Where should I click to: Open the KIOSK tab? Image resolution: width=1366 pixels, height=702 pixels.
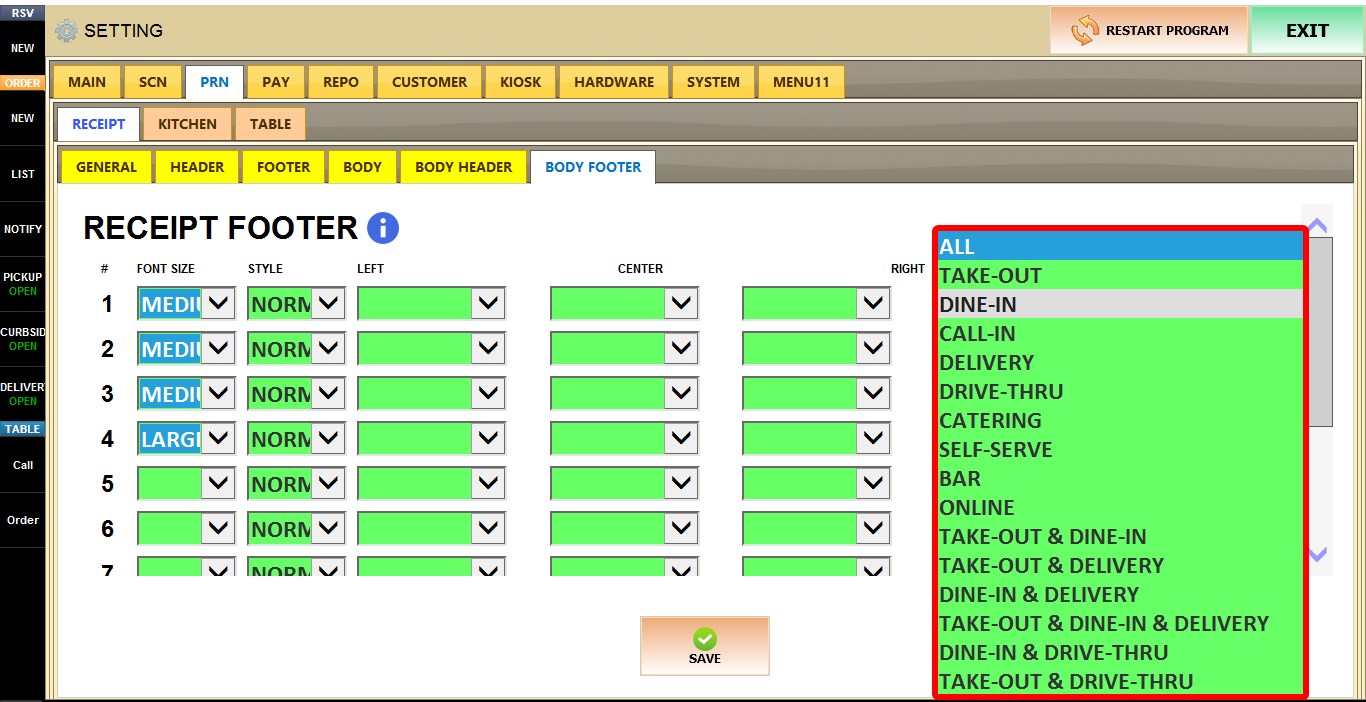520,82
